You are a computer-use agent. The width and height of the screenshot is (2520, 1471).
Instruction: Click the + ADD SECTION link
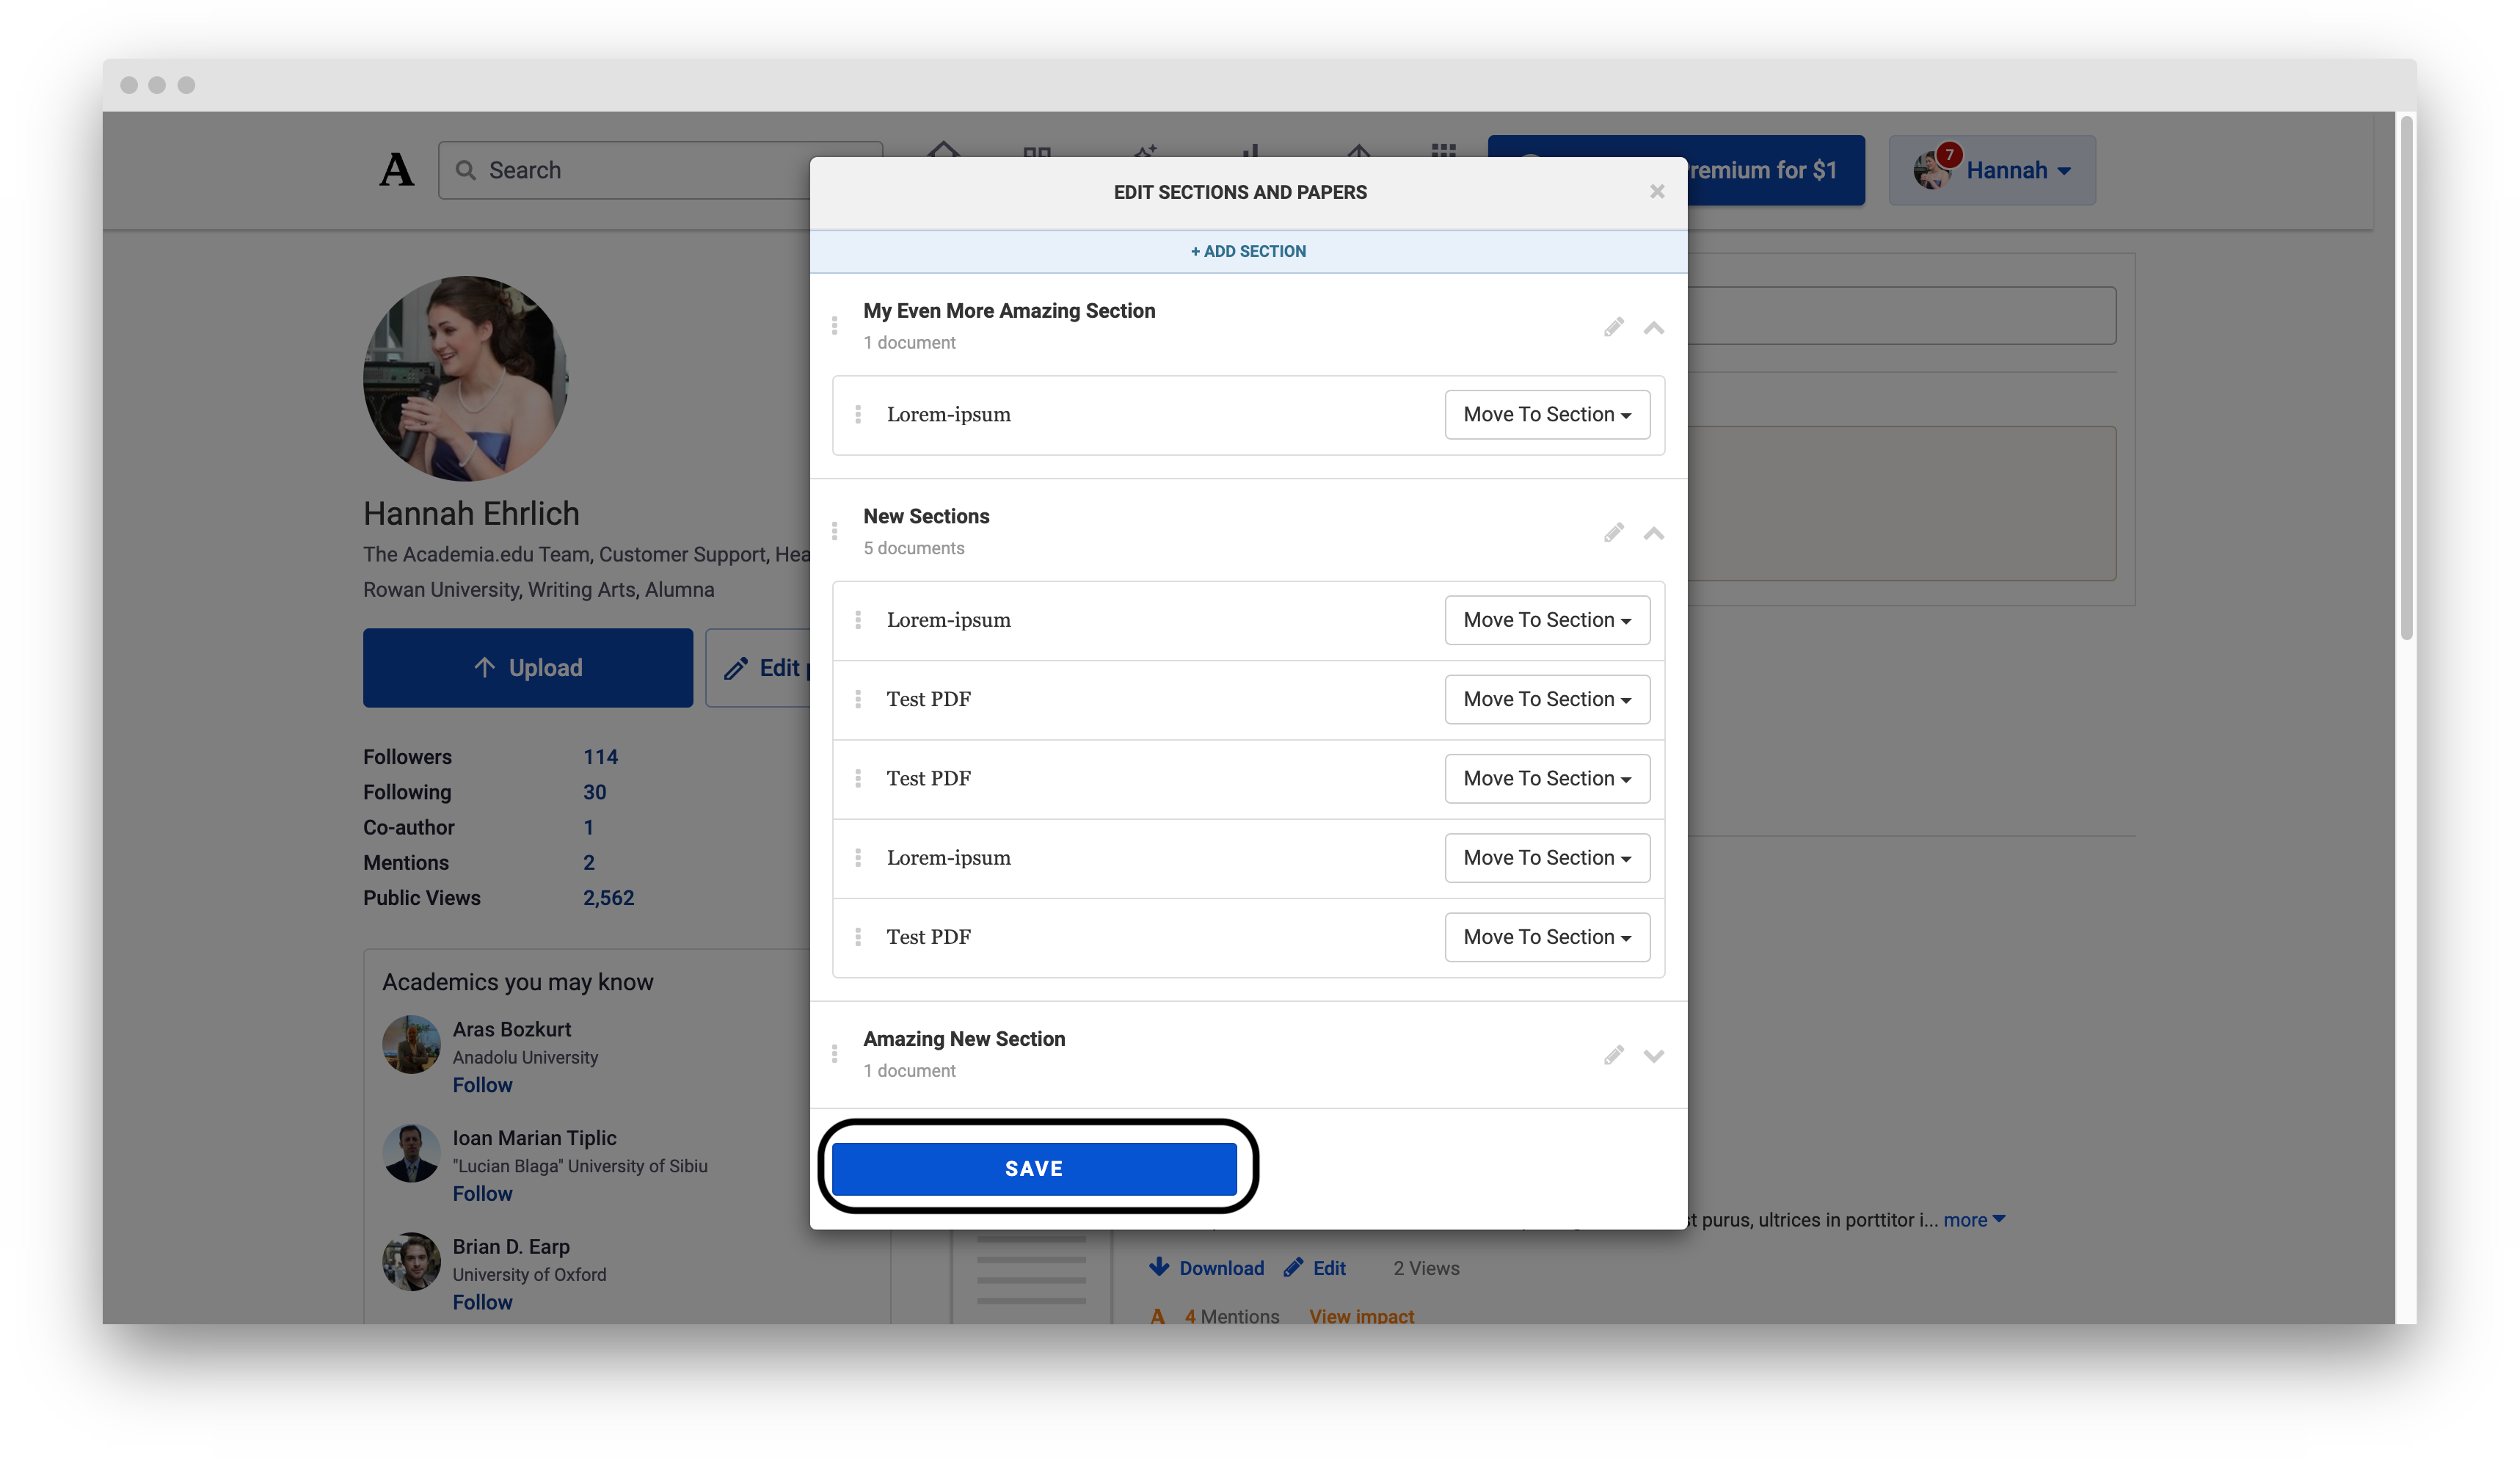[x=1248, y=251]
